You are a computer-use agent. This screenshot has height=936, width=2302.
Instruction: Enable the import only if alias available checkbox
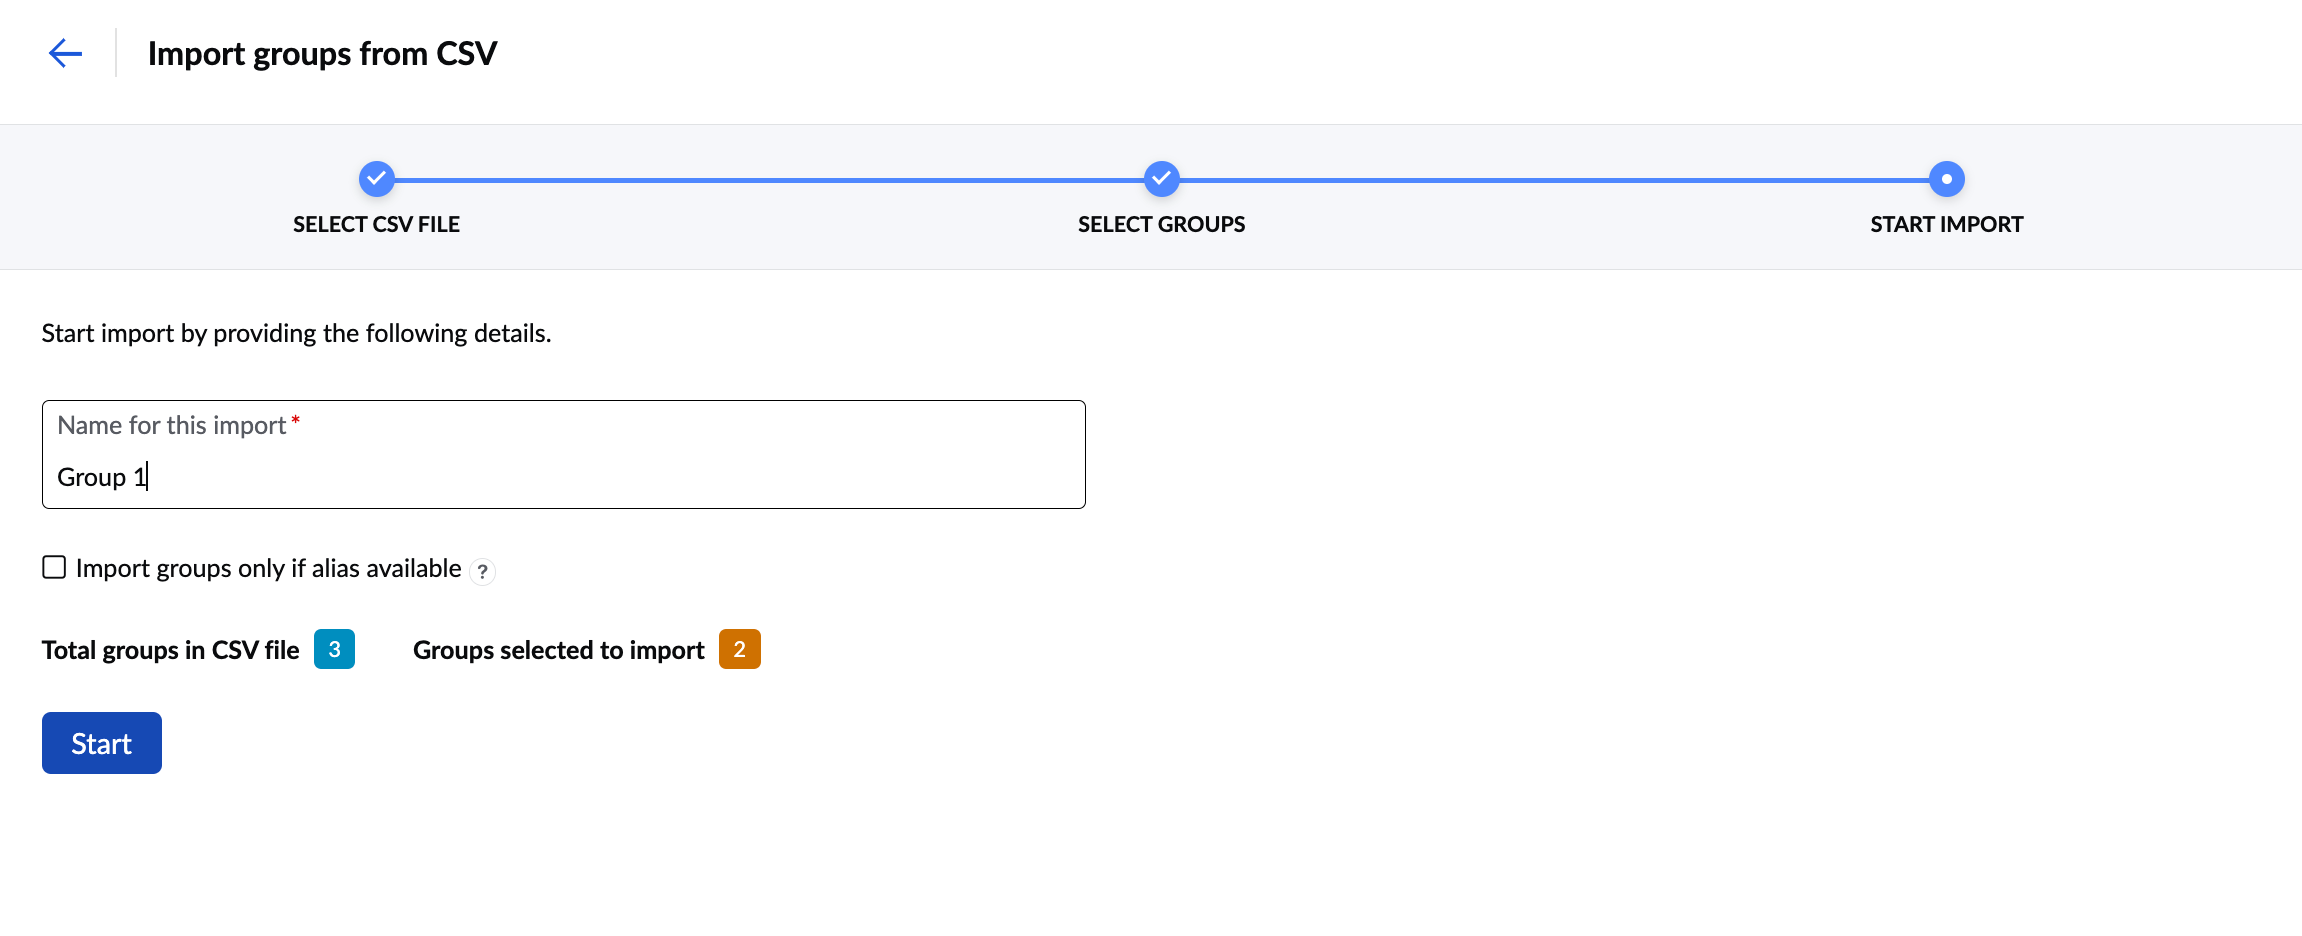[54, 568]
